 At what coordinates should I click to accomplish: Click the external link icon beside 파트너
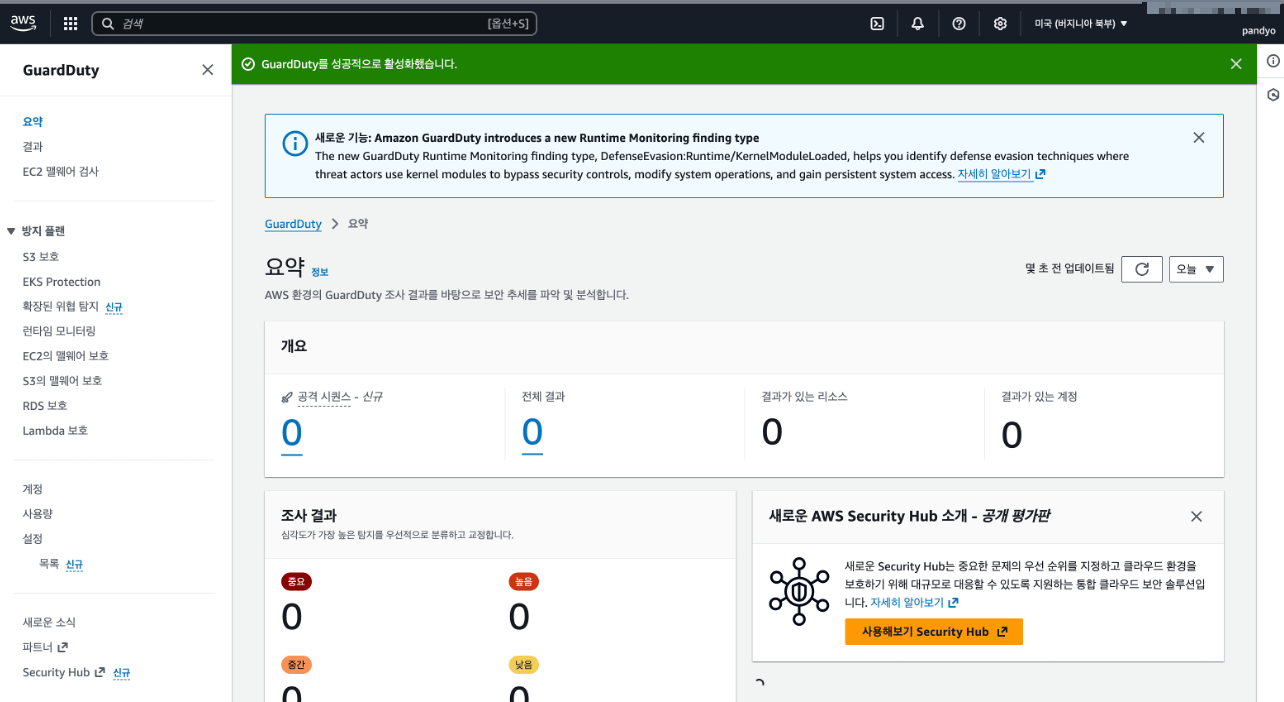(x=63, y=647)
